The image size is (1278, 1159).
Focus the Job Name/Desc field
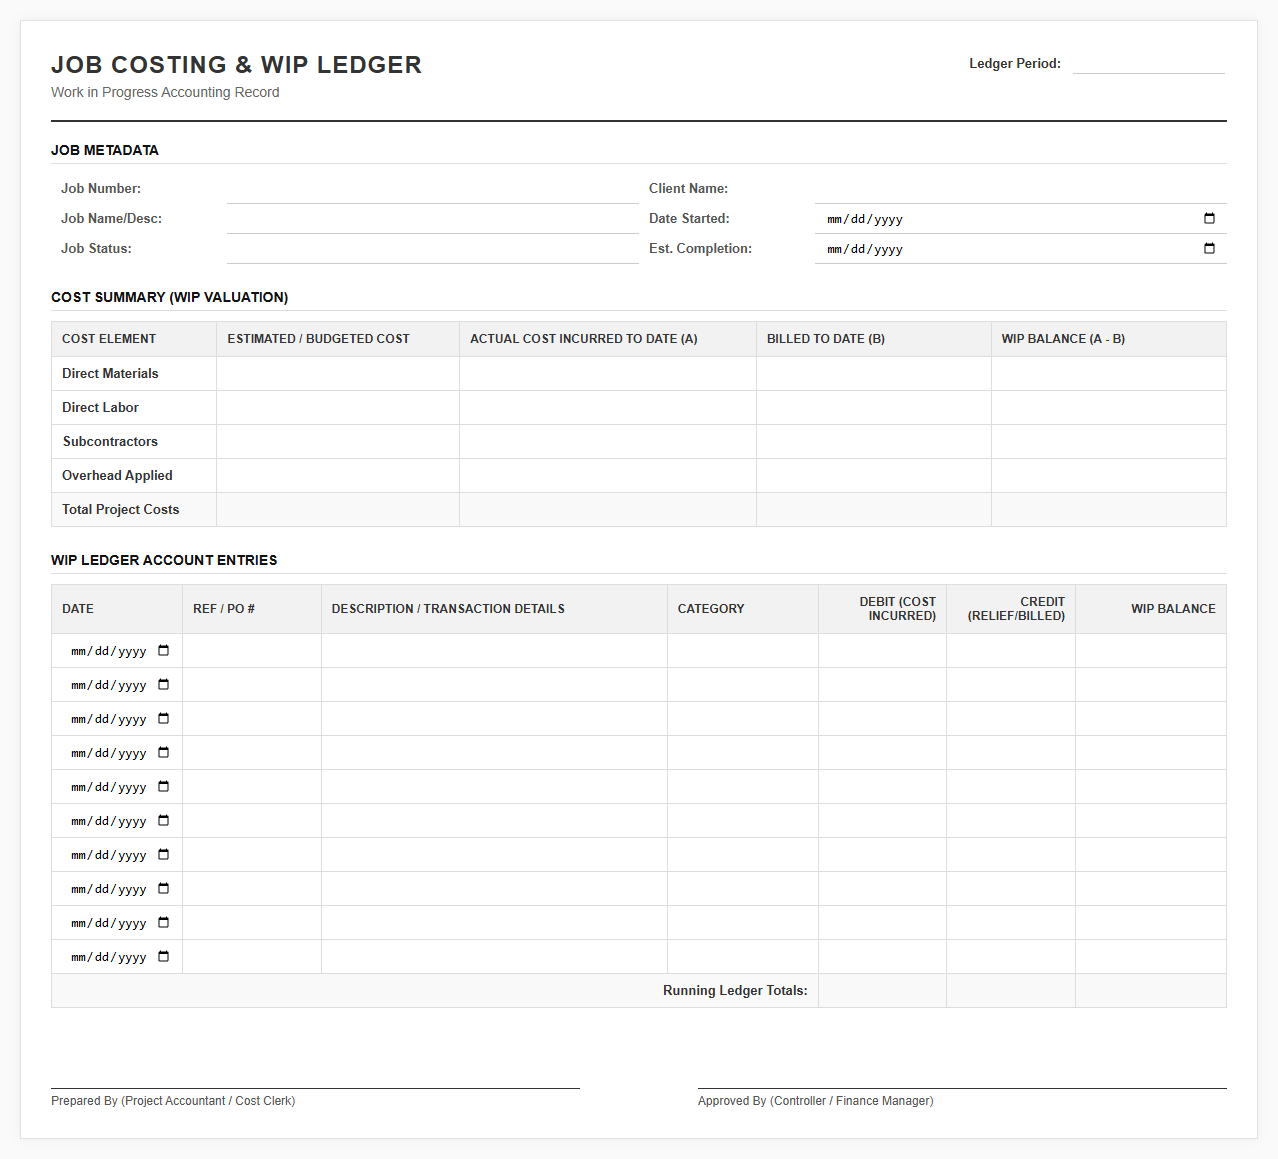point(433,219)
